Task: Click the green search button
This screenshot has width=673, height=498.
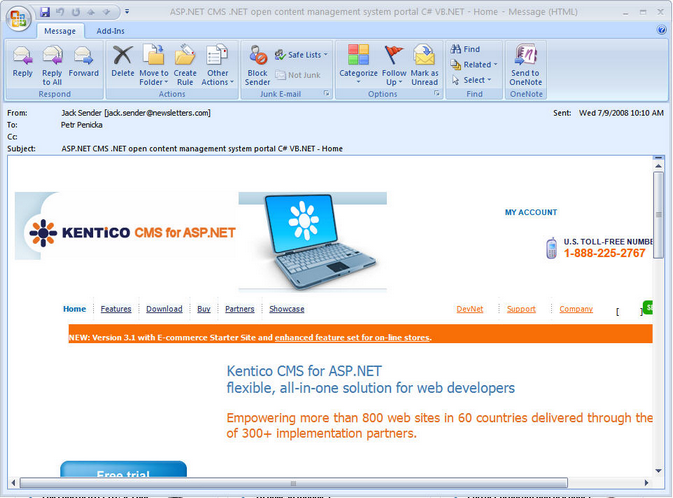Action: click(648, 307)
